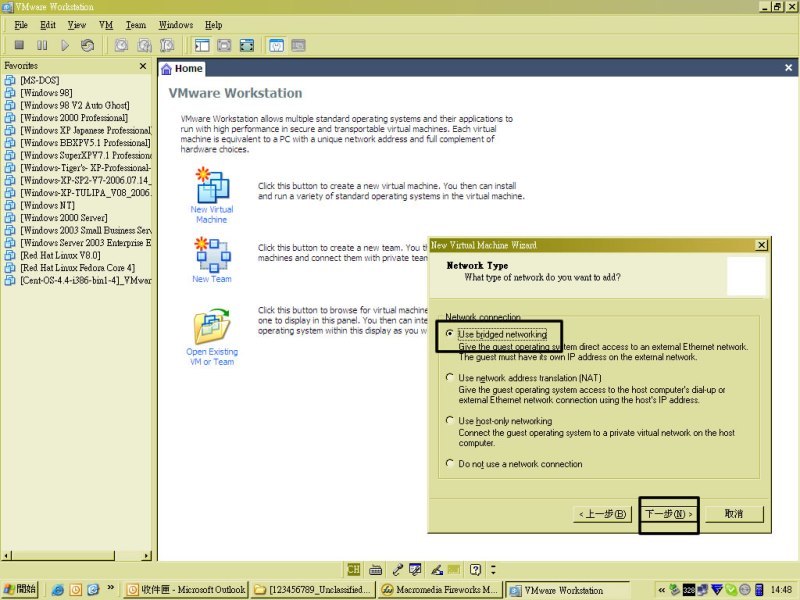
Task: Switch to Macromedia Fireworks taskbar button
Action: pos(440,590)
